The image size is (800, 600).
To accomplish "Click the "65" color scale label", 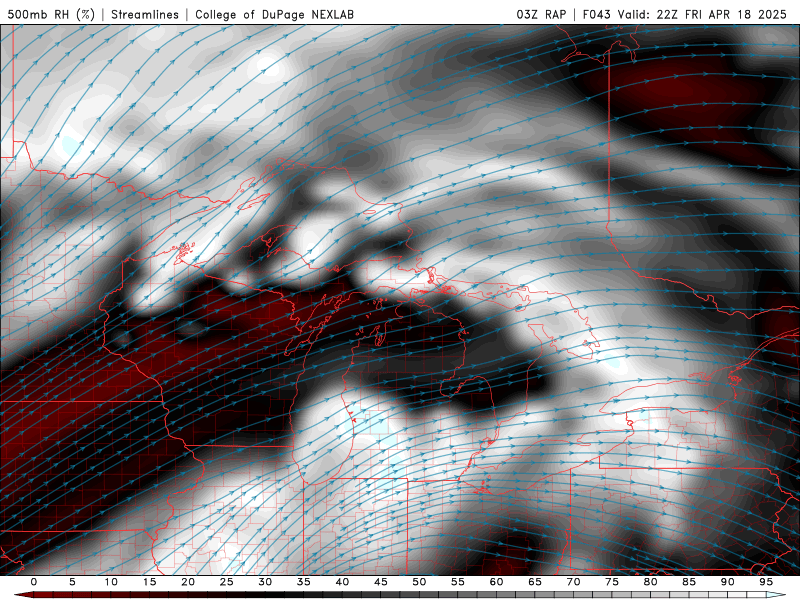I will tap(535, 582).
